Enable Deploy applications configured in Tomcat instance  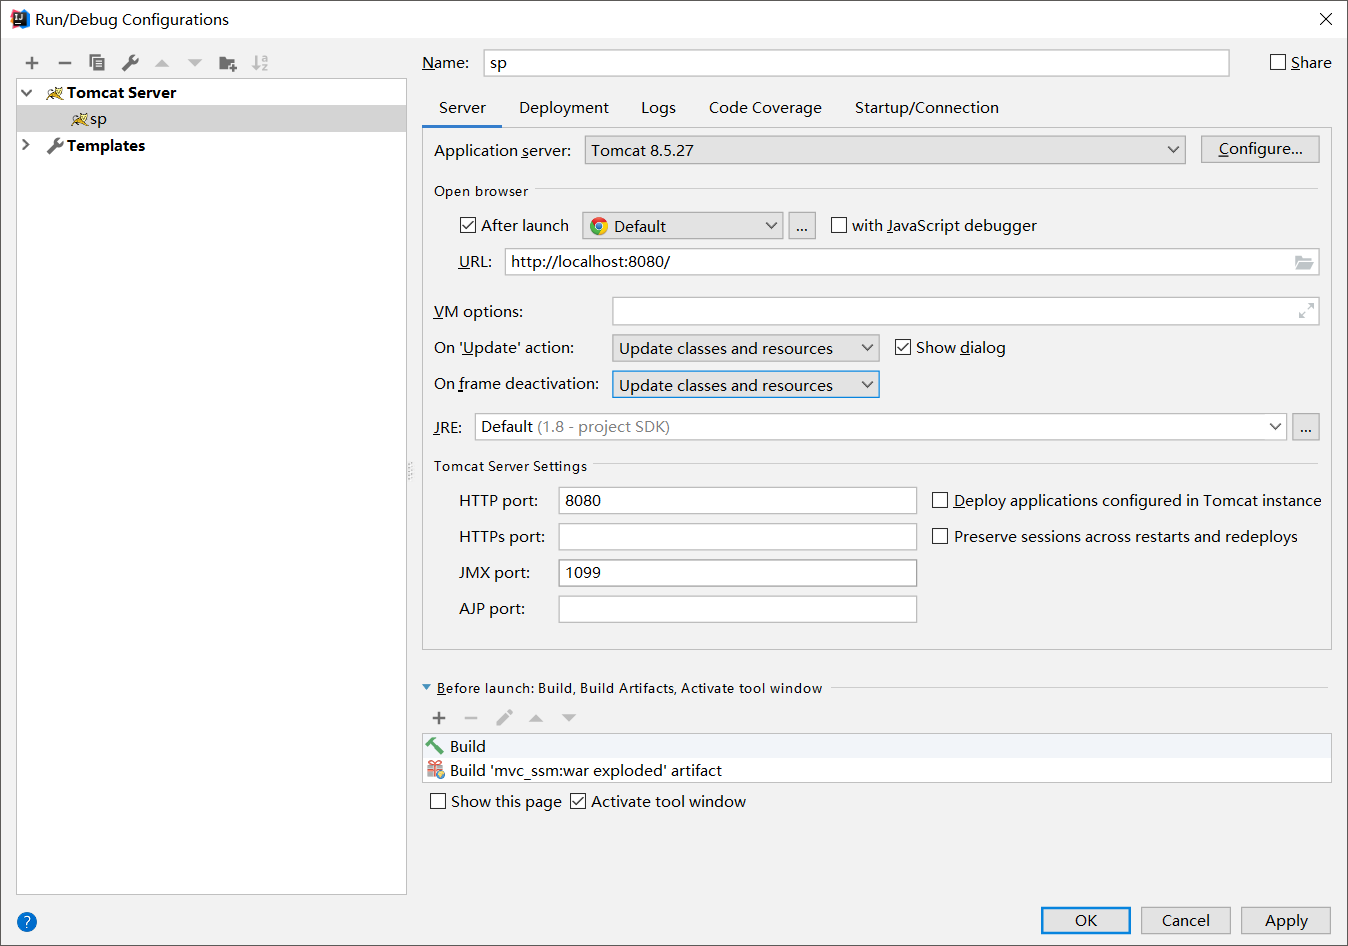point(940,500)
